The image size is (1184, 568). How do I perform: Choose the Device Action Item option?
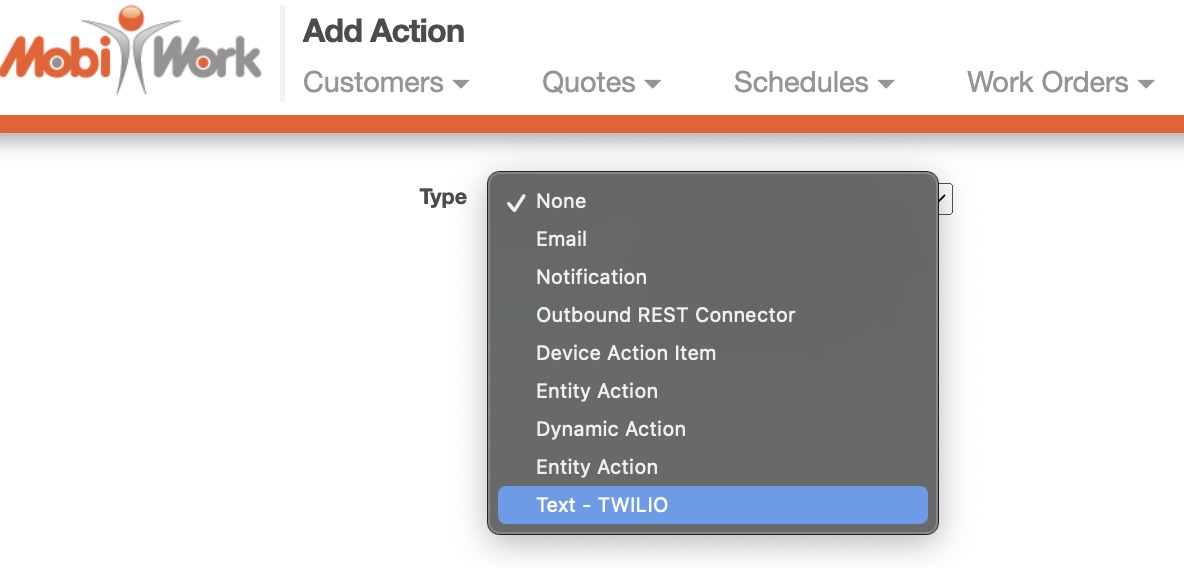(626, 353)
